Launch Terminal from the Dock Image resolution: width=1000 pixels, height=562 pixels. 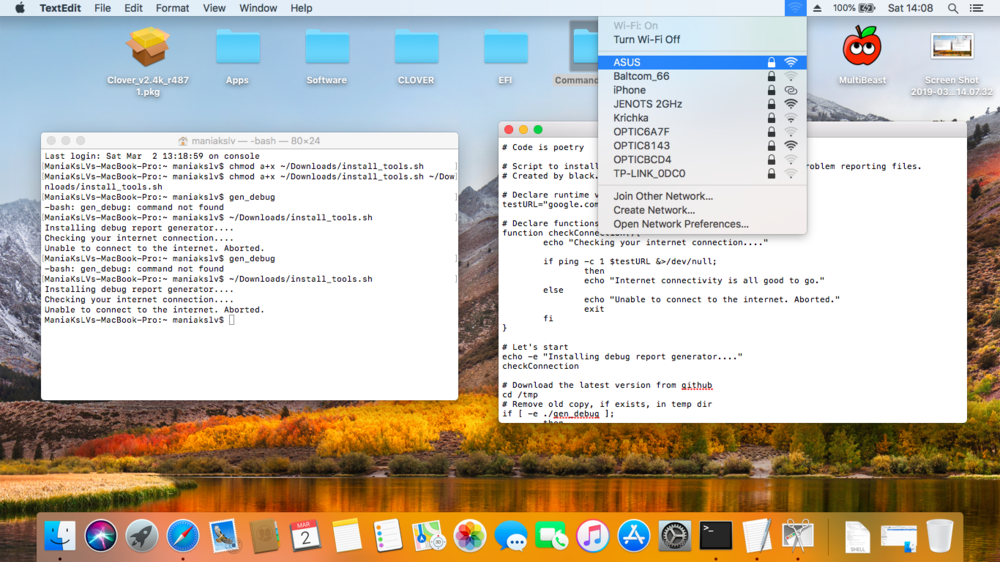pos(716,536)
